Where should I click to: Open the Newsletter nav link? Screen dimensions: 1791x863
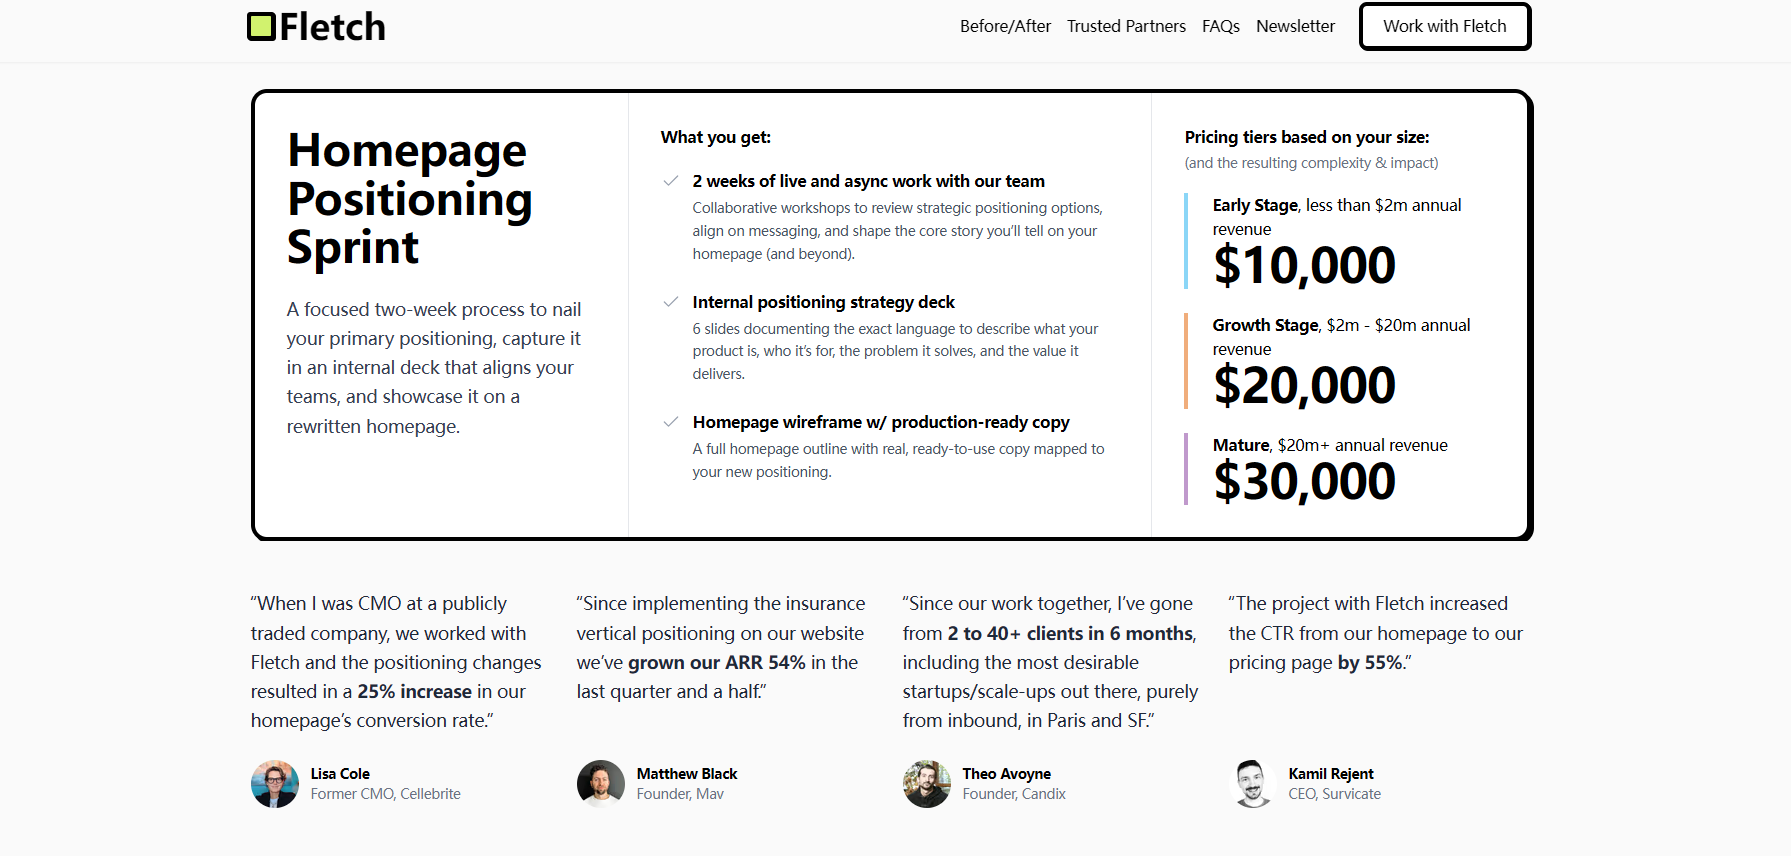[1295, 26]
